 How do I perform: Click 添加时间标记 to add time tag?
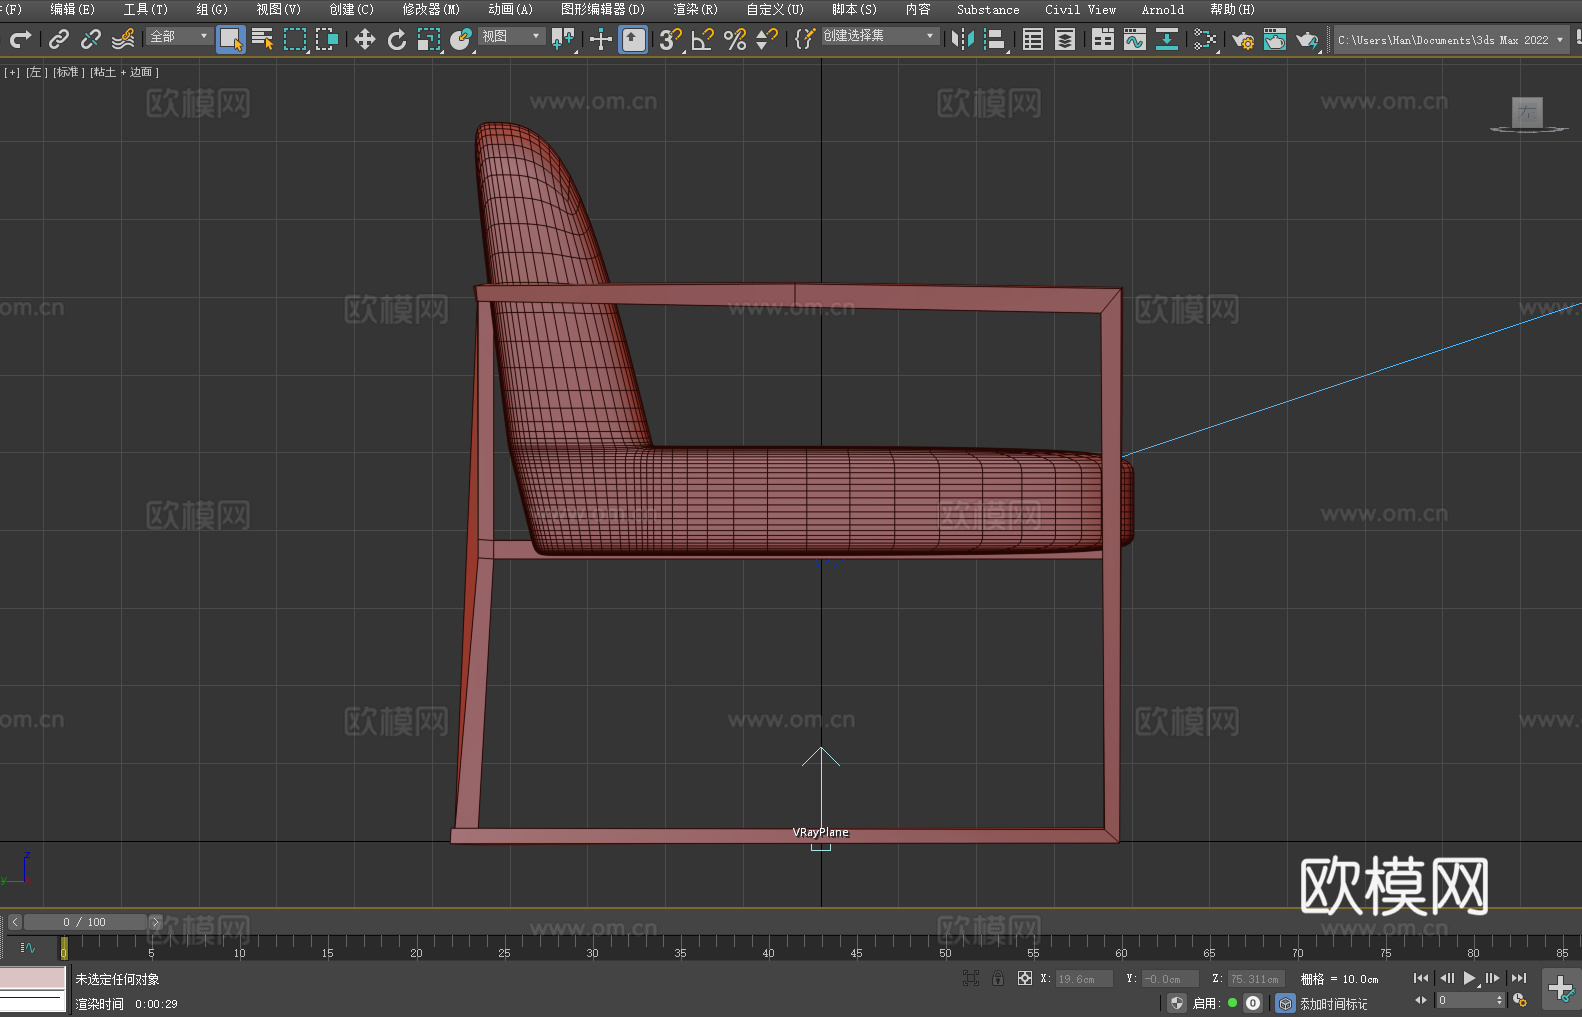point(1334,1004)
